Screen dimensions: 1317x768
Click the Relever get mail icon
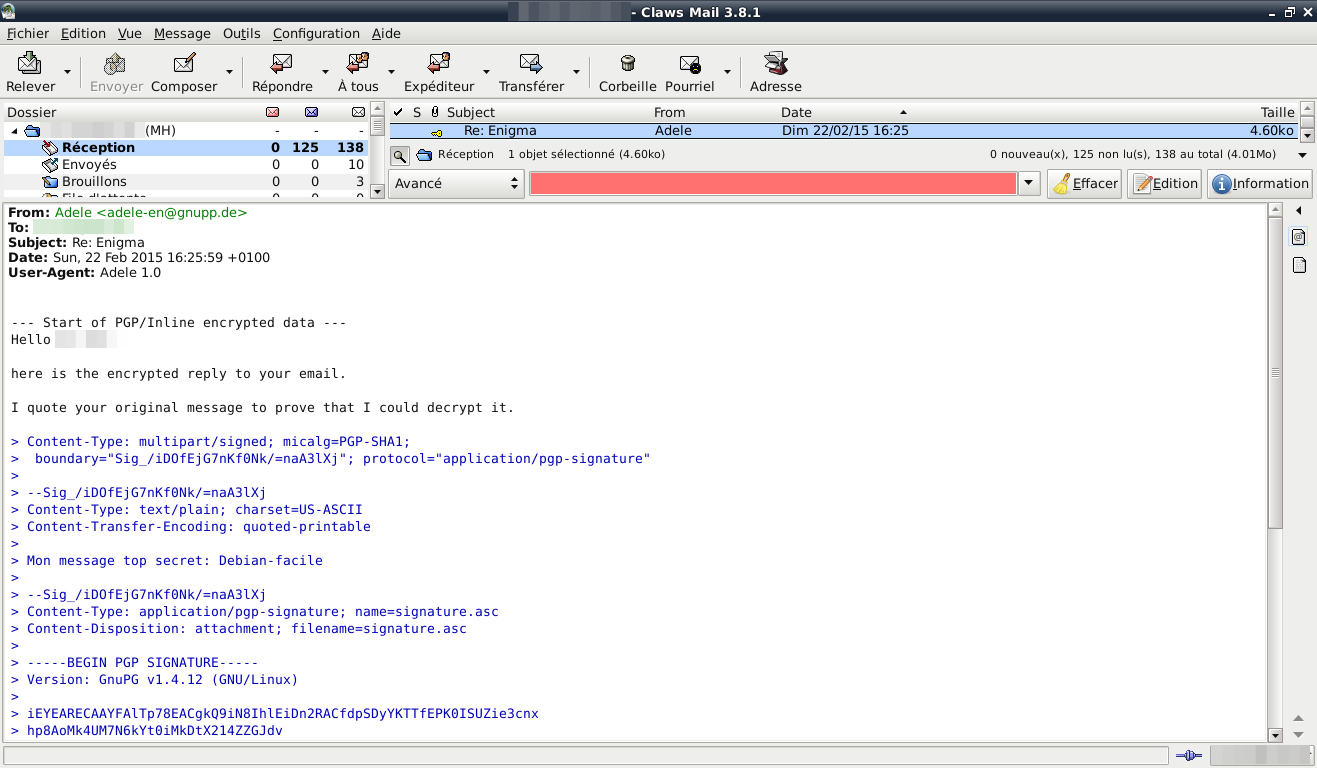point(30,65)
